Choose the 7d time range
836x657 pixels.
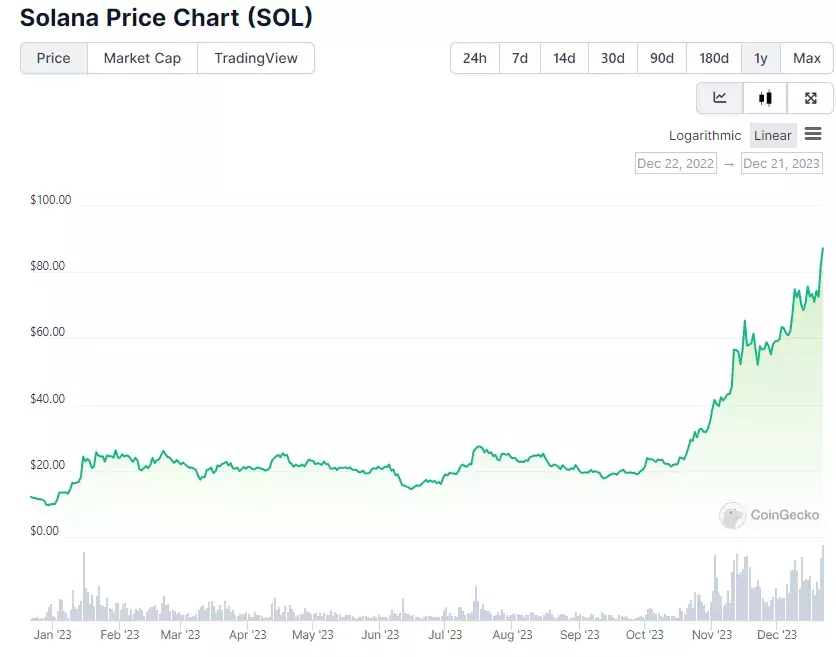tap(520, 58)
